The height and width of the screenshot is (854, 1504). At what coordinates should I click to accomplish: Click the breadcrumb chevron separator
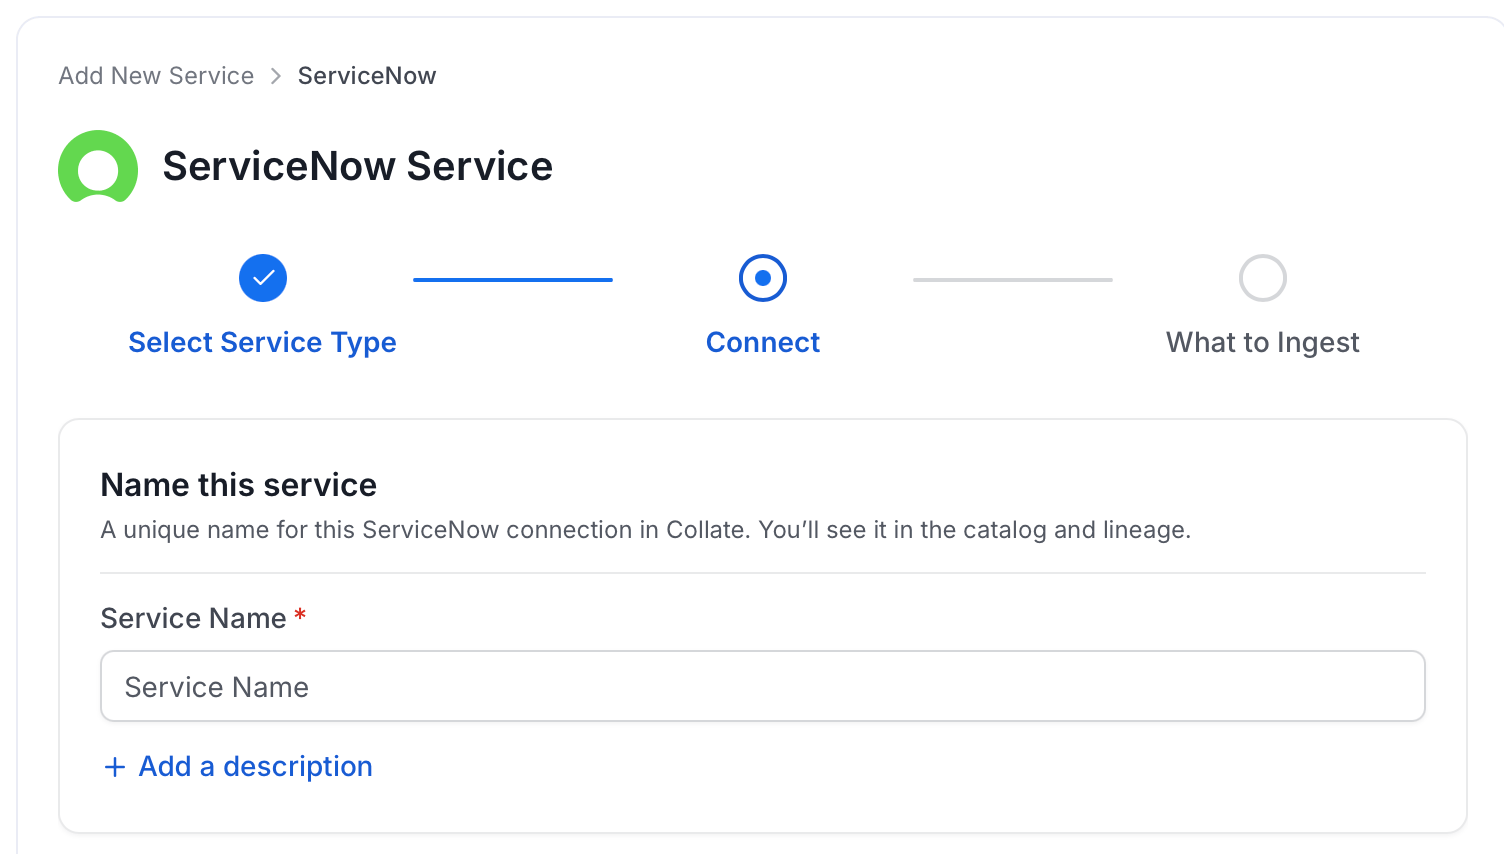pos(276,76)
